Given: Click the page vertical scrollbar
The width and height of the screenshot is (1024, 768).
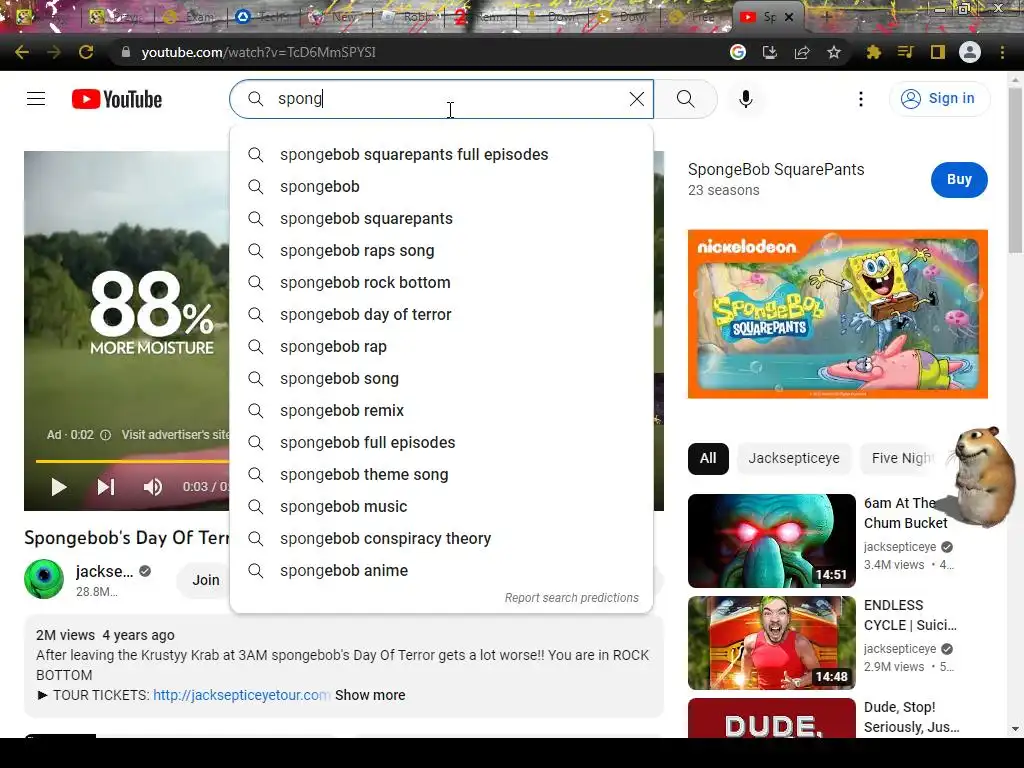Looking at the screenshot, I should click(x=1015, y=170).
